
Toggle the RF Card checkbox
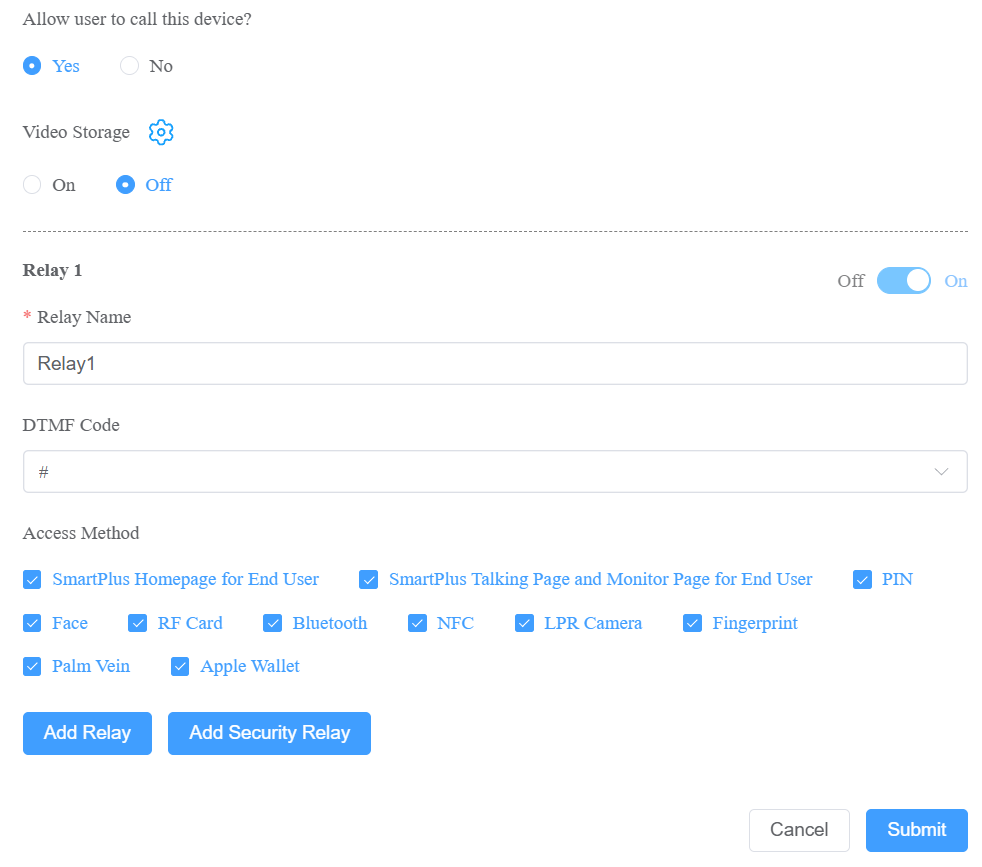[137, 623]
